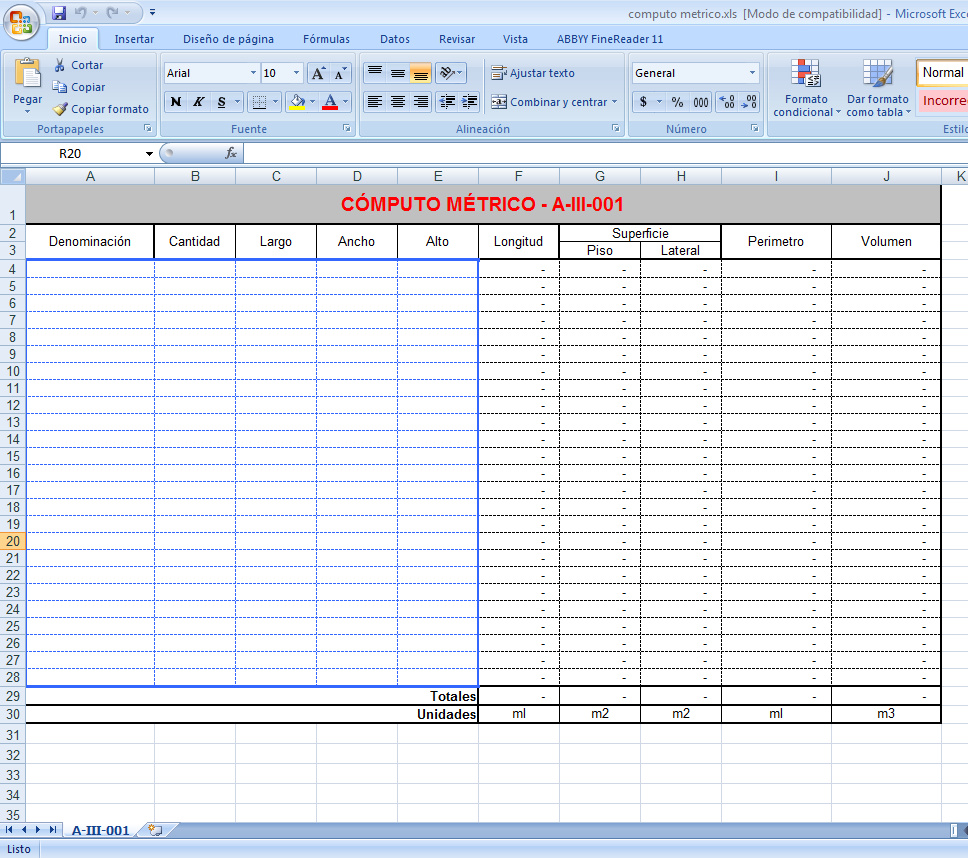Decrease indent in cell
The image size is (968, 858).
click(x=447, y=102)
